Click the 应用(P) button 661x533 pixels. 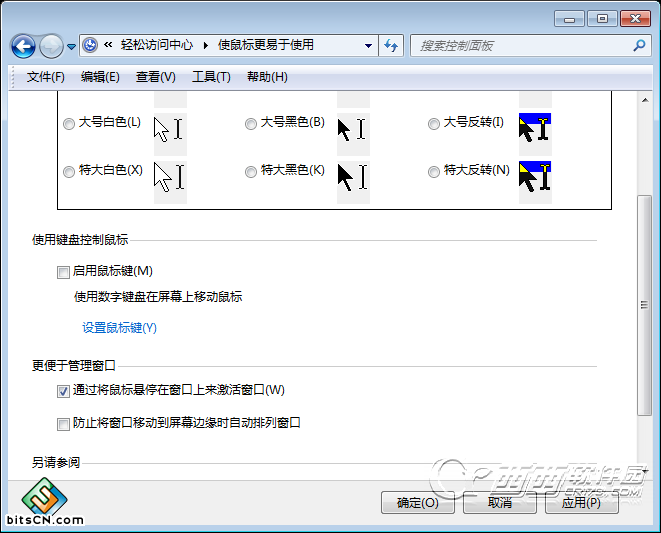click(581, 503)
